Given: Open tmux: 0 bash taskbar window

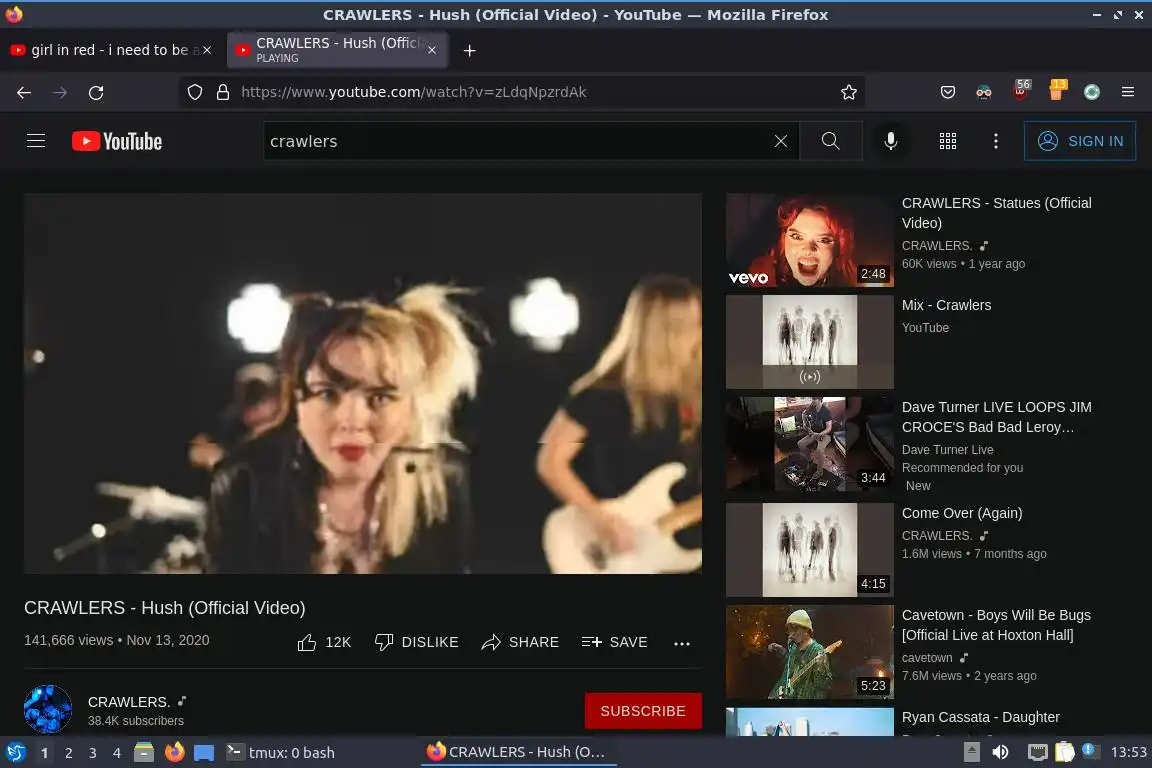Looking at the screenshot, I should coord(280,753).
